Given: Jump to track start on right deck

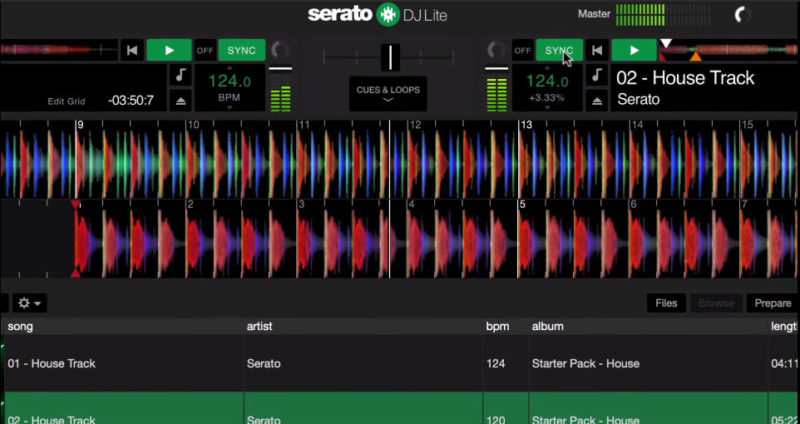Looking at the screenshot, I should coord(597,51).
